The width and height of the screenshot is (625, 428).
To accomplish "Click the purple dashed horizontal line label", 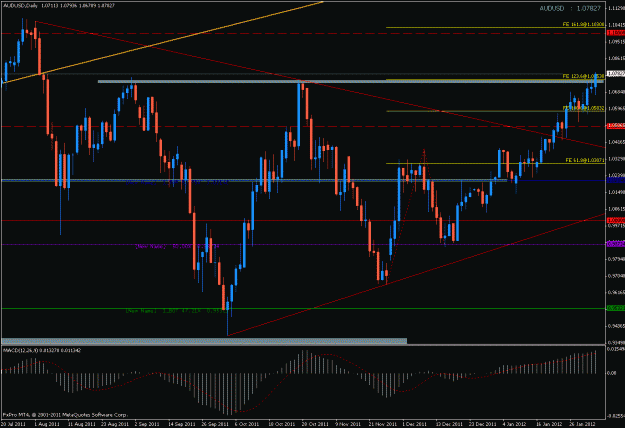I will click(x=177, y=247).
